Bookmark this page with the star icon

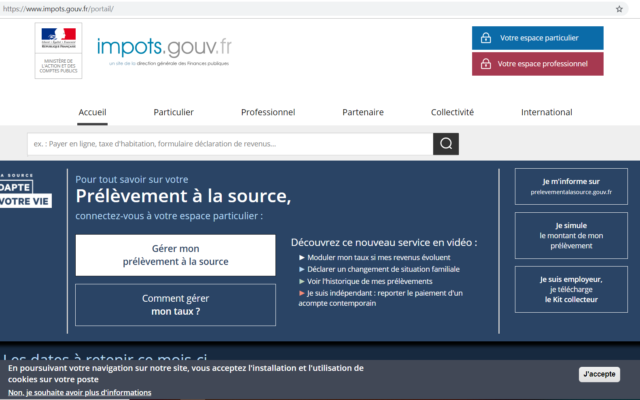tap(619, 9)
